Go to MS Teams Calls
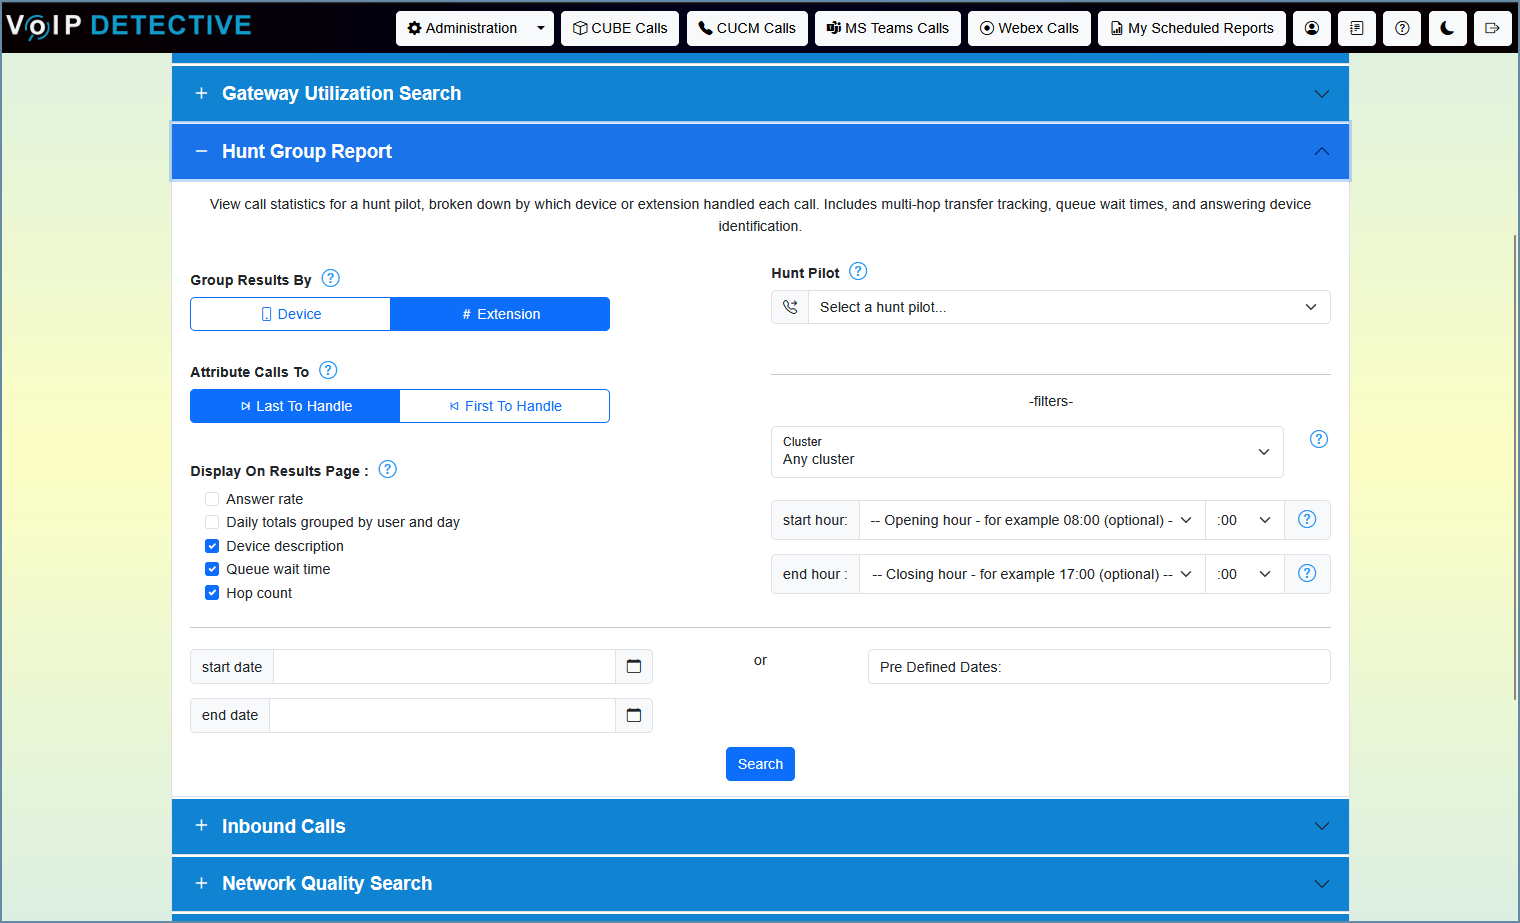This screenshot has height=923, width=1520. tap(888, 28)
